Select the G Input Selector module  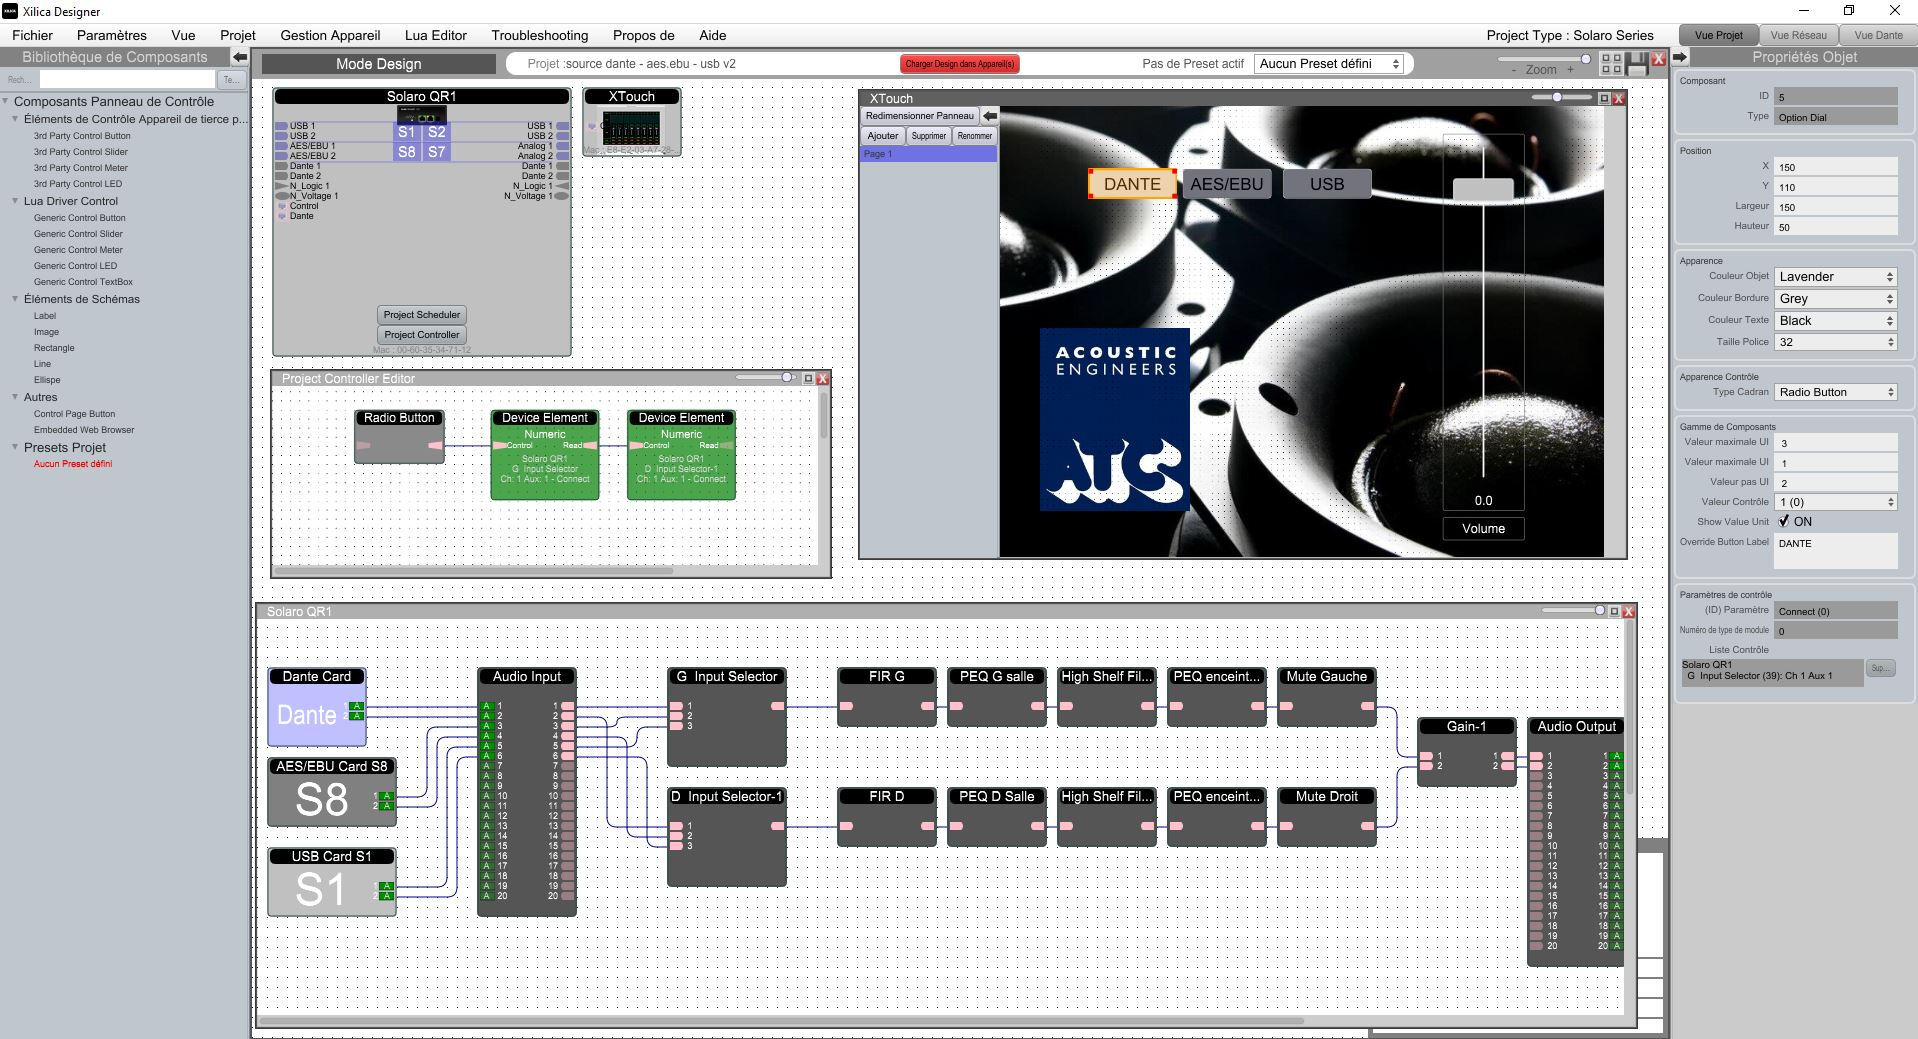pyautogui.click(x=726, y=717)
